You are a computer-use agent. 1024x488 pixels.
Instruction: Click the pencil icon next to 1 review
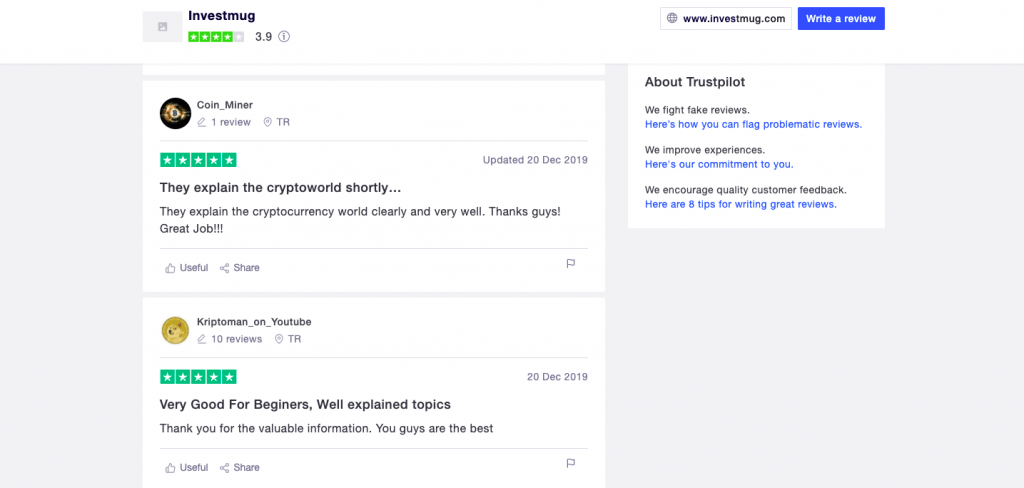202,122
